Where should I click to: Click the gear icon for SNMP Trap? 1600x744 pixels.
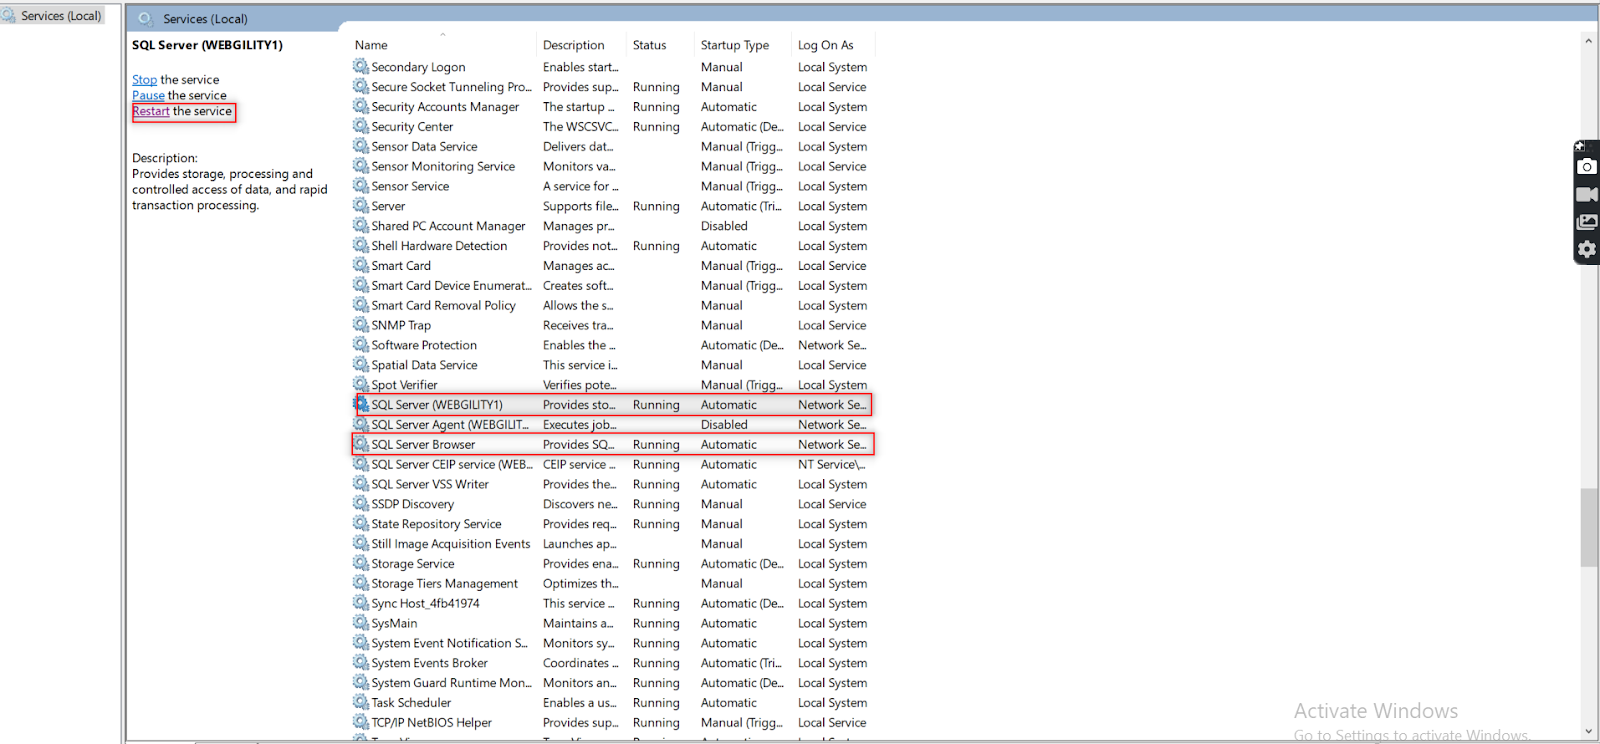tap(361, 325)
